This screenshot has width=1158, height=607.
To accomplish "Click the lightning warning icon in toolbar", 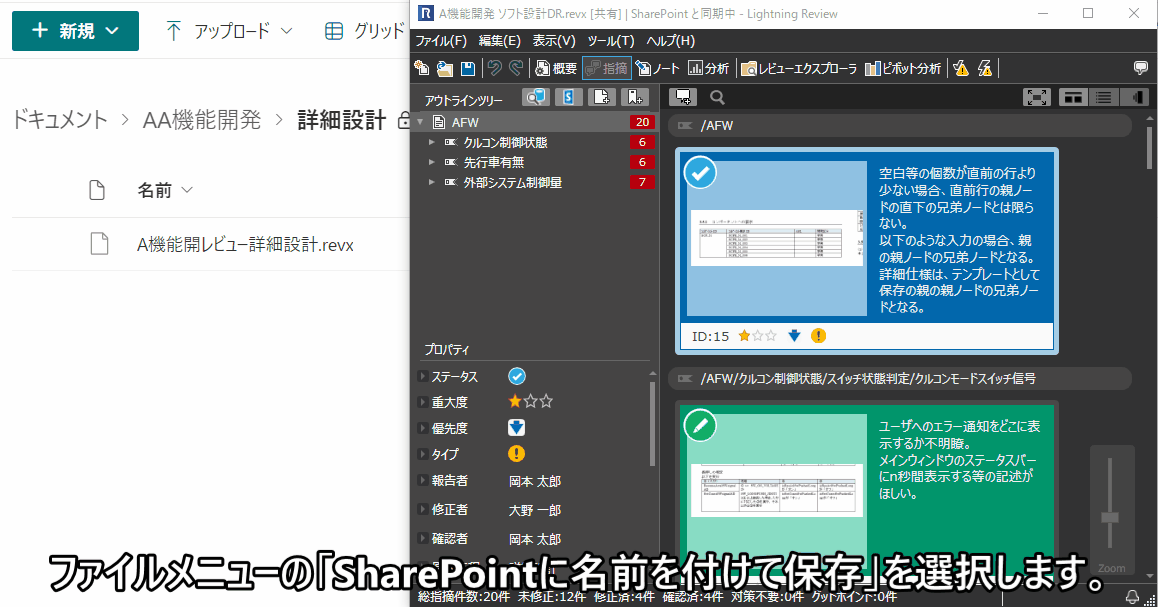I will pyautogui.click(x=984, y=68).
